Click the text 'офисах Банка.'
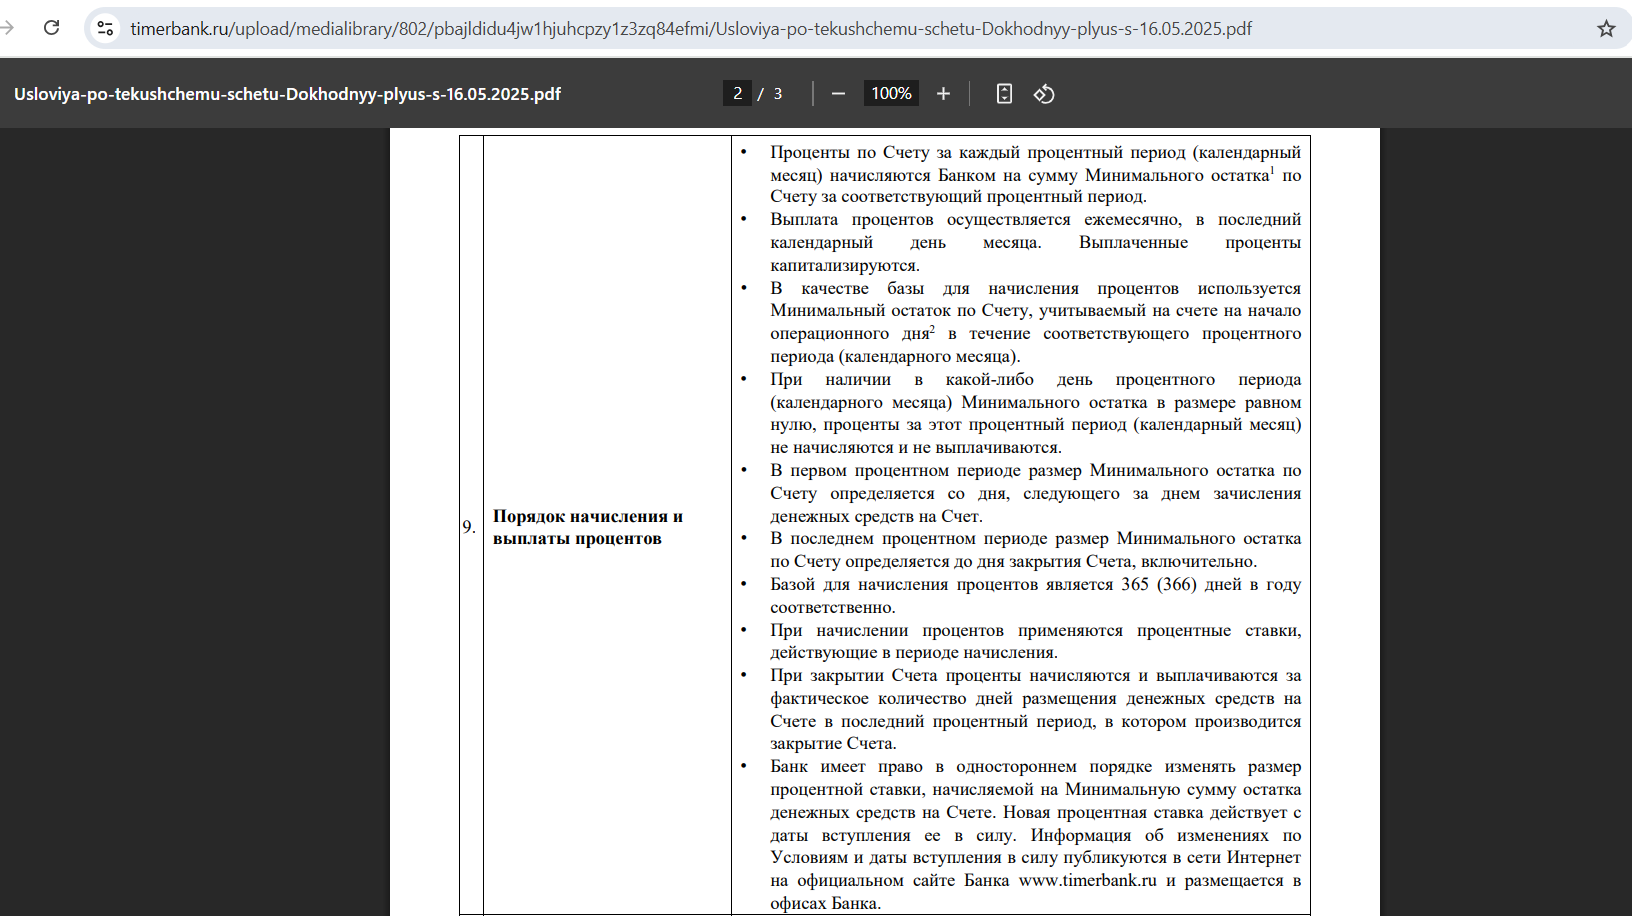The image size is (1632, 916). (826, 903)
